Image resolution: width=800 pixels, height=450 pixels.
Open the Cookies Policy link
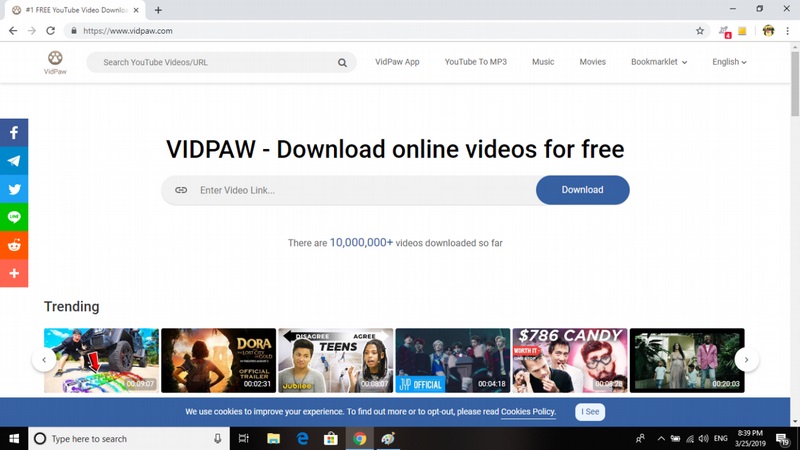coord(528,412)
